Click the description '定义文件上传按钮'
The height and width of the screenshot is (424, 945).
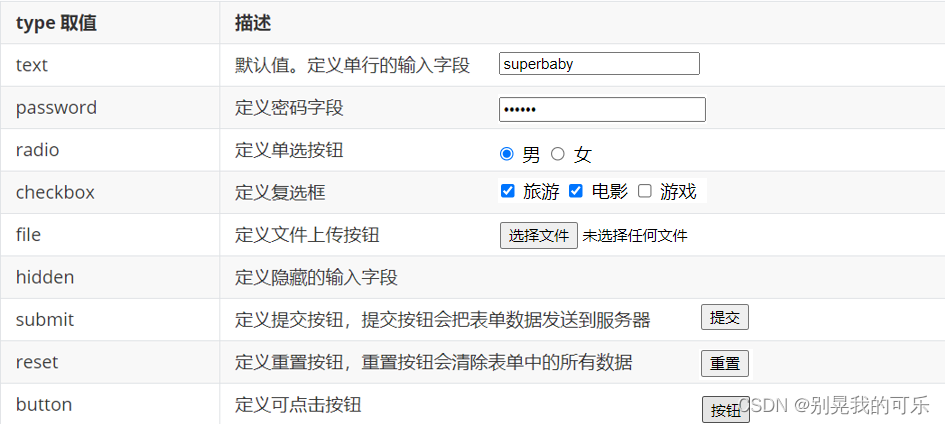307,235
